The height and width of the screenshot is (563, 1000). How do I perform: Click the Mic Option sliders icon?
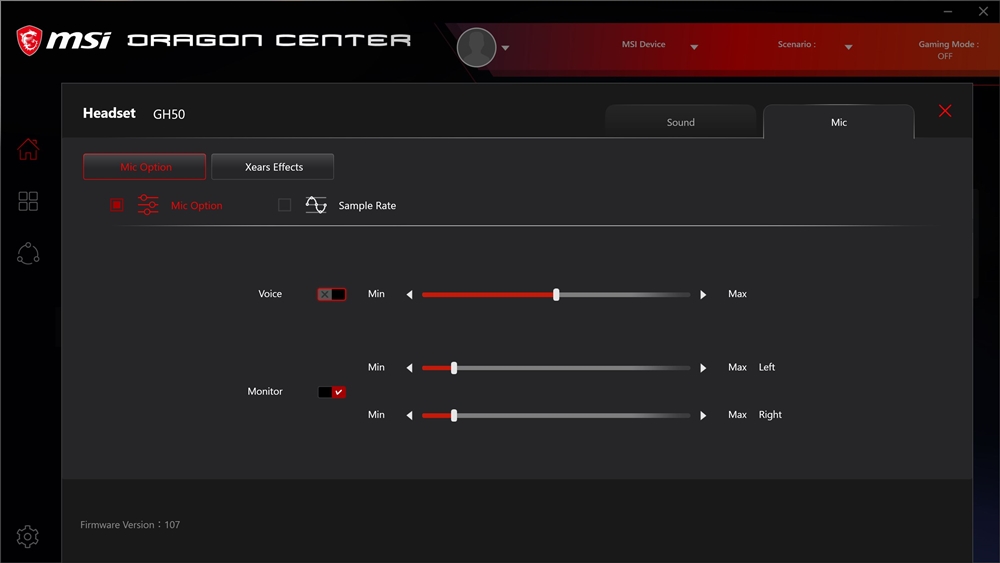(148, 205)
